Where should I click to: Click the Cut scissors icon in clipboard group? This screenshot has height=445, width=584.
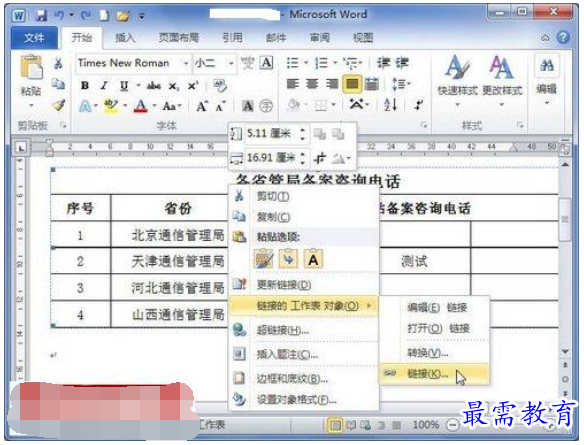(58, 63)
